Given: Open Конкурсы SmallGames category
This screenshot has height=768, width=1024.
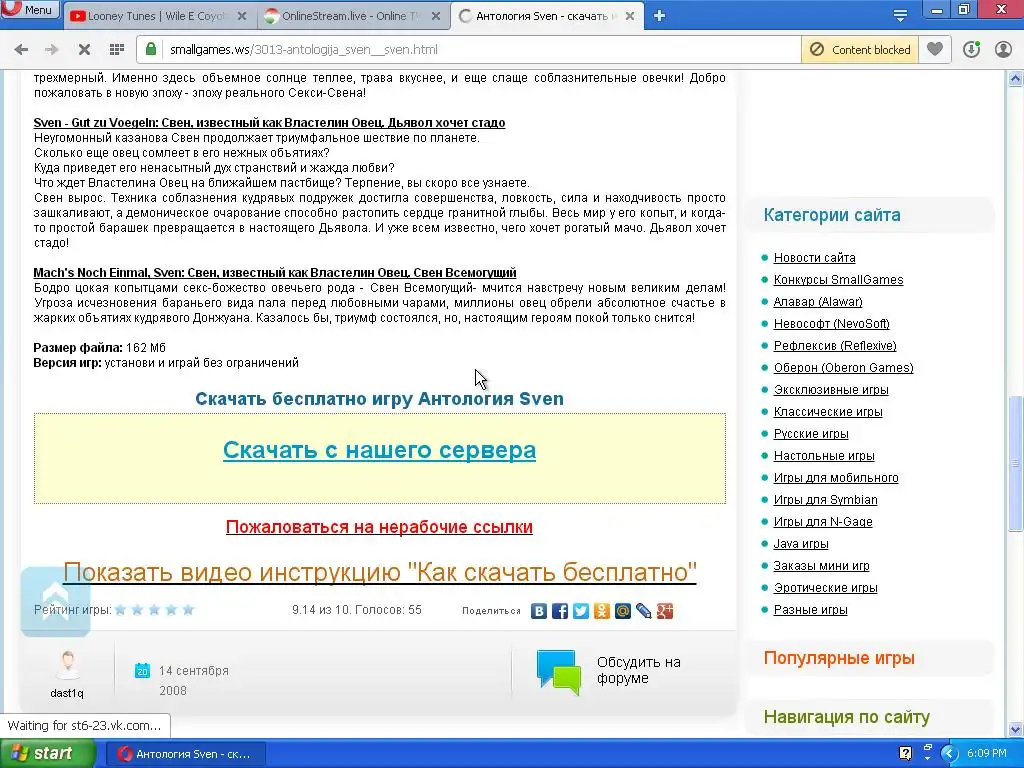Looking at the screenshot, I should click(x=839, y=280).
